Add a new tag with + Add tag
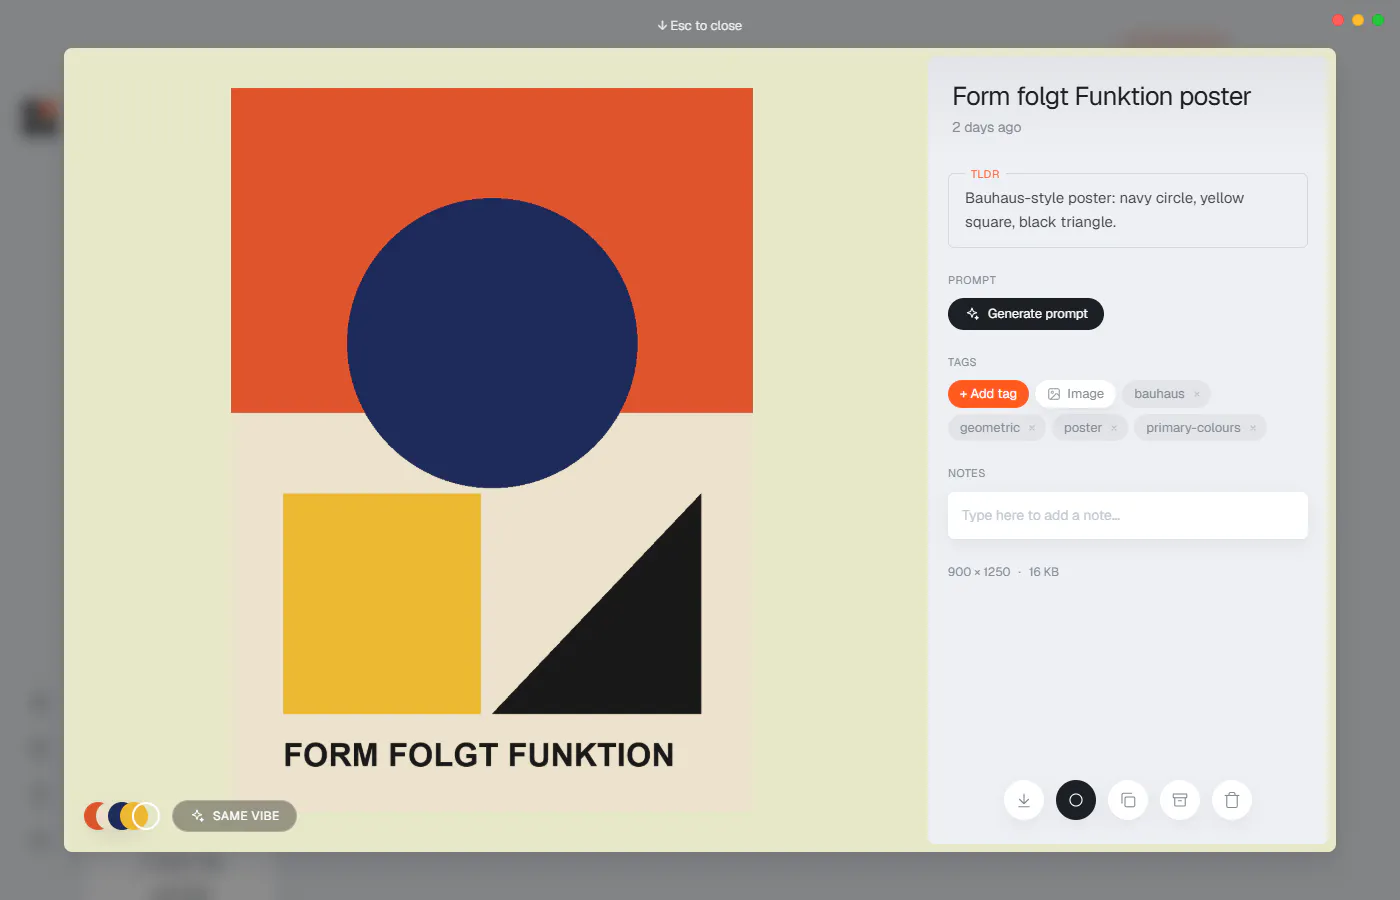 pyautogui.click(x=988, y=394)
